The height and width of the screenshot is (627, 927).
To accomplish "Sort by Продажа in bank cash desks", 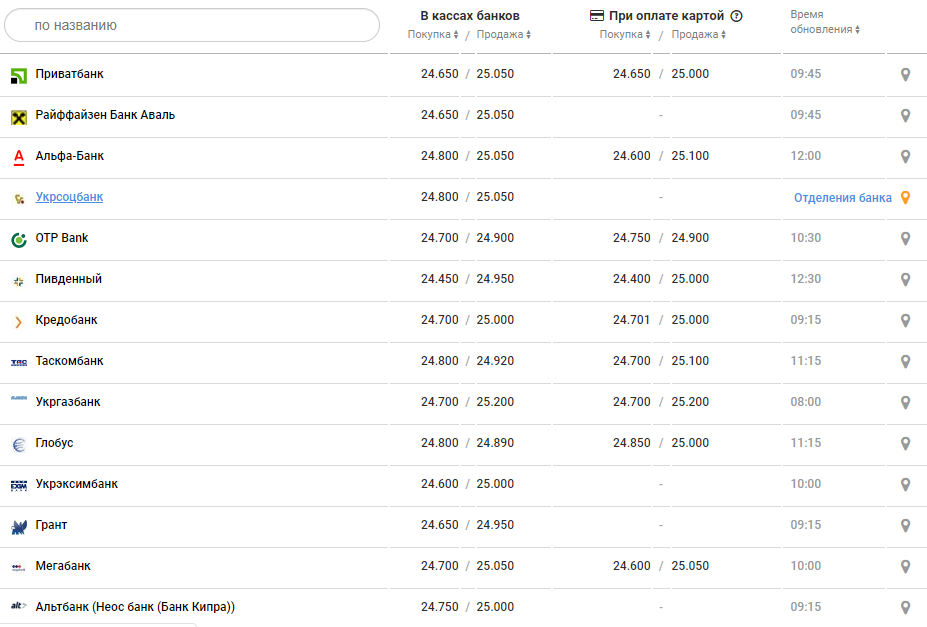I will coord(503,35).
